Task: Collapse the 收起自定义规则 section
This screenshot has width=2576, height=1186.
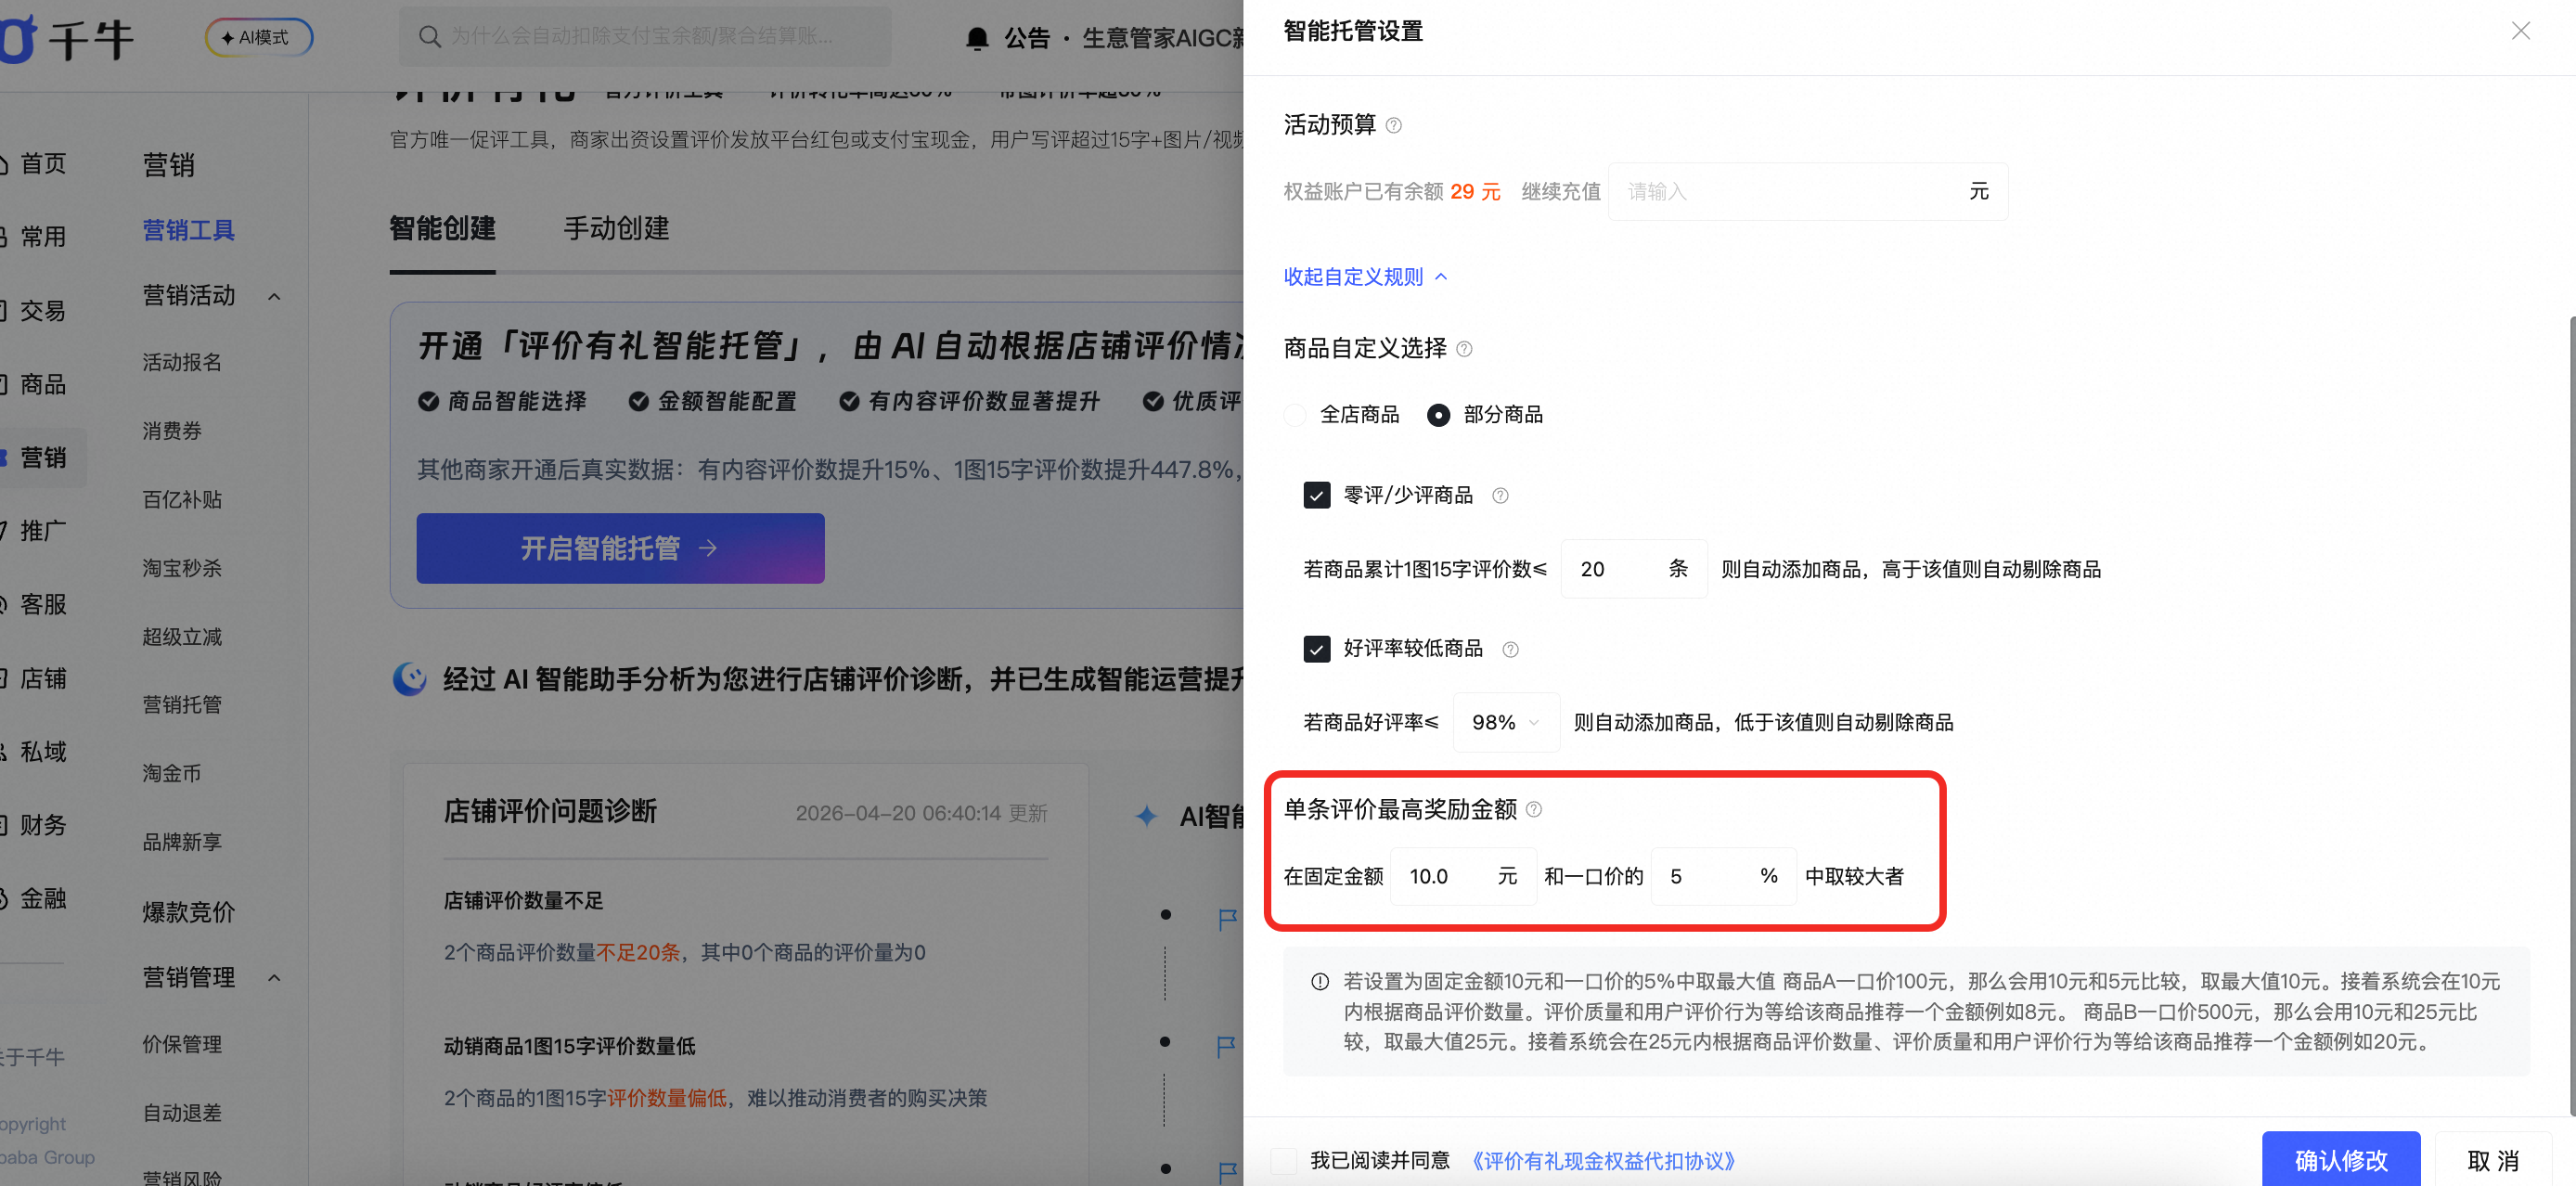Action: tap(1365, 277)
